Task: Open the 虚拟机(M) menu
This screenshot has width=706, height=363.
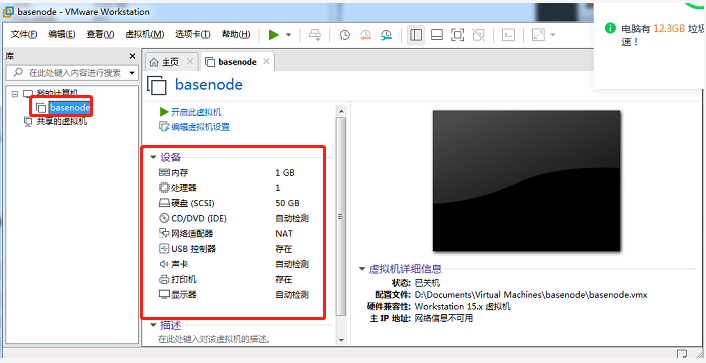Action: [x=145, y=34]
